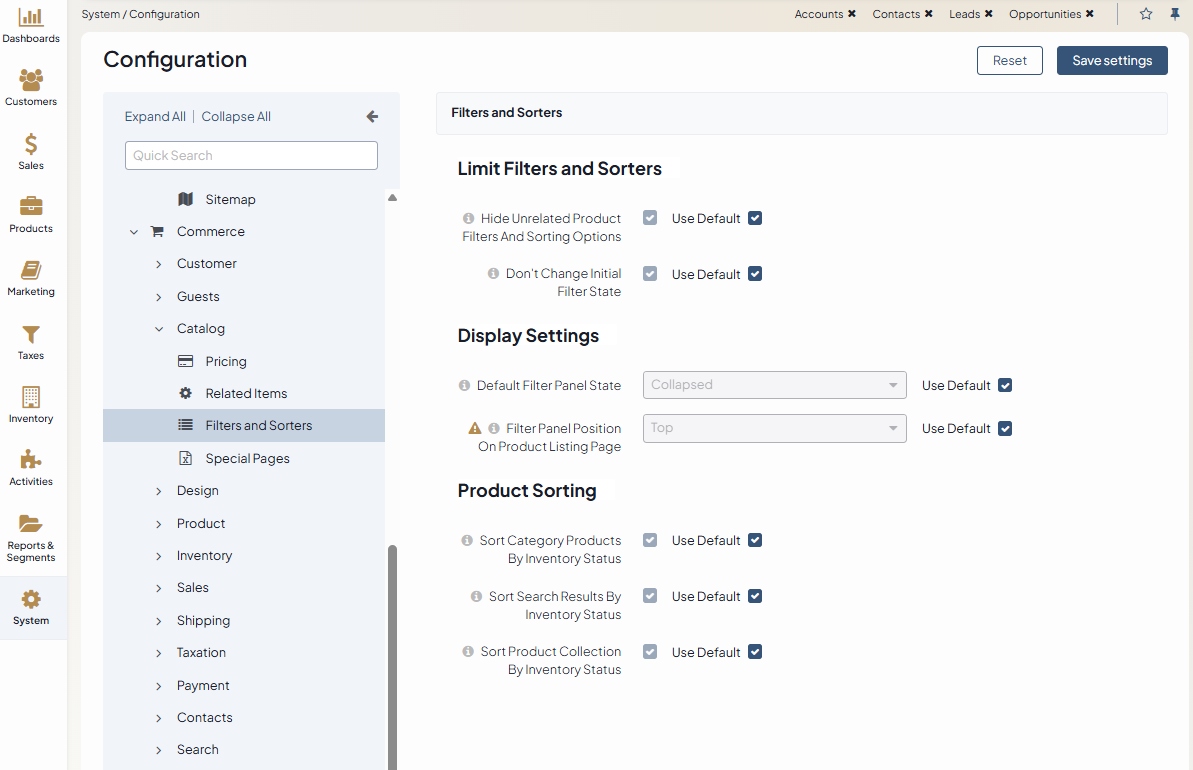Remove the Contacts pinned shortcut
This screenshot has height=770, width=1193.
click(x=928, y=14)
